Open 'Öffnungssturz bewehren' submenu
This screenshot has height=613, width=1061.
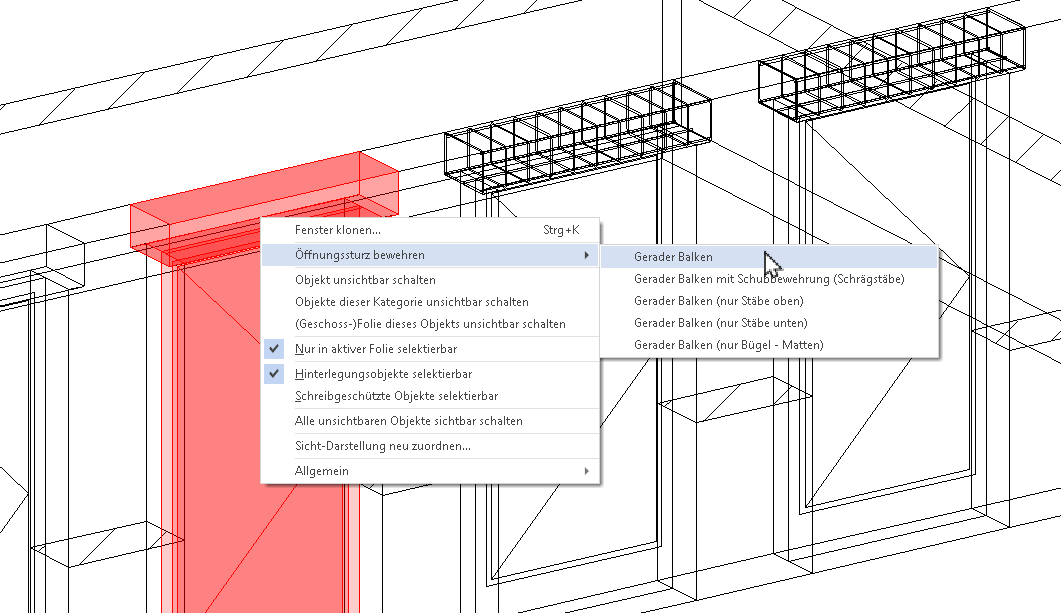click(x=430, y=255)
